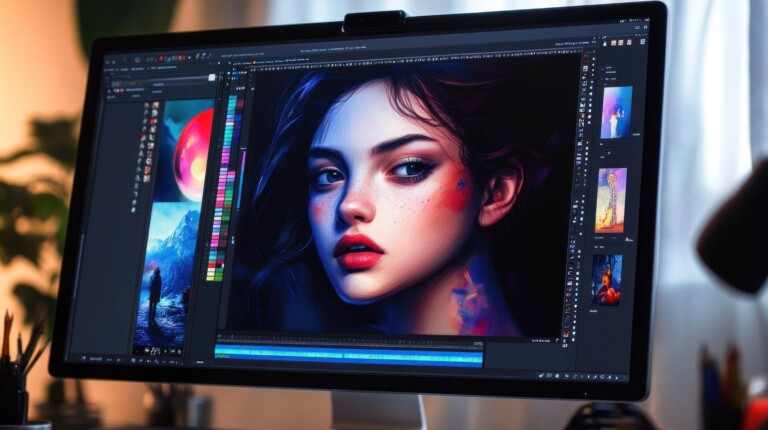Adjust the purple-to-blue vertical gradient slider

coord(241,179)
